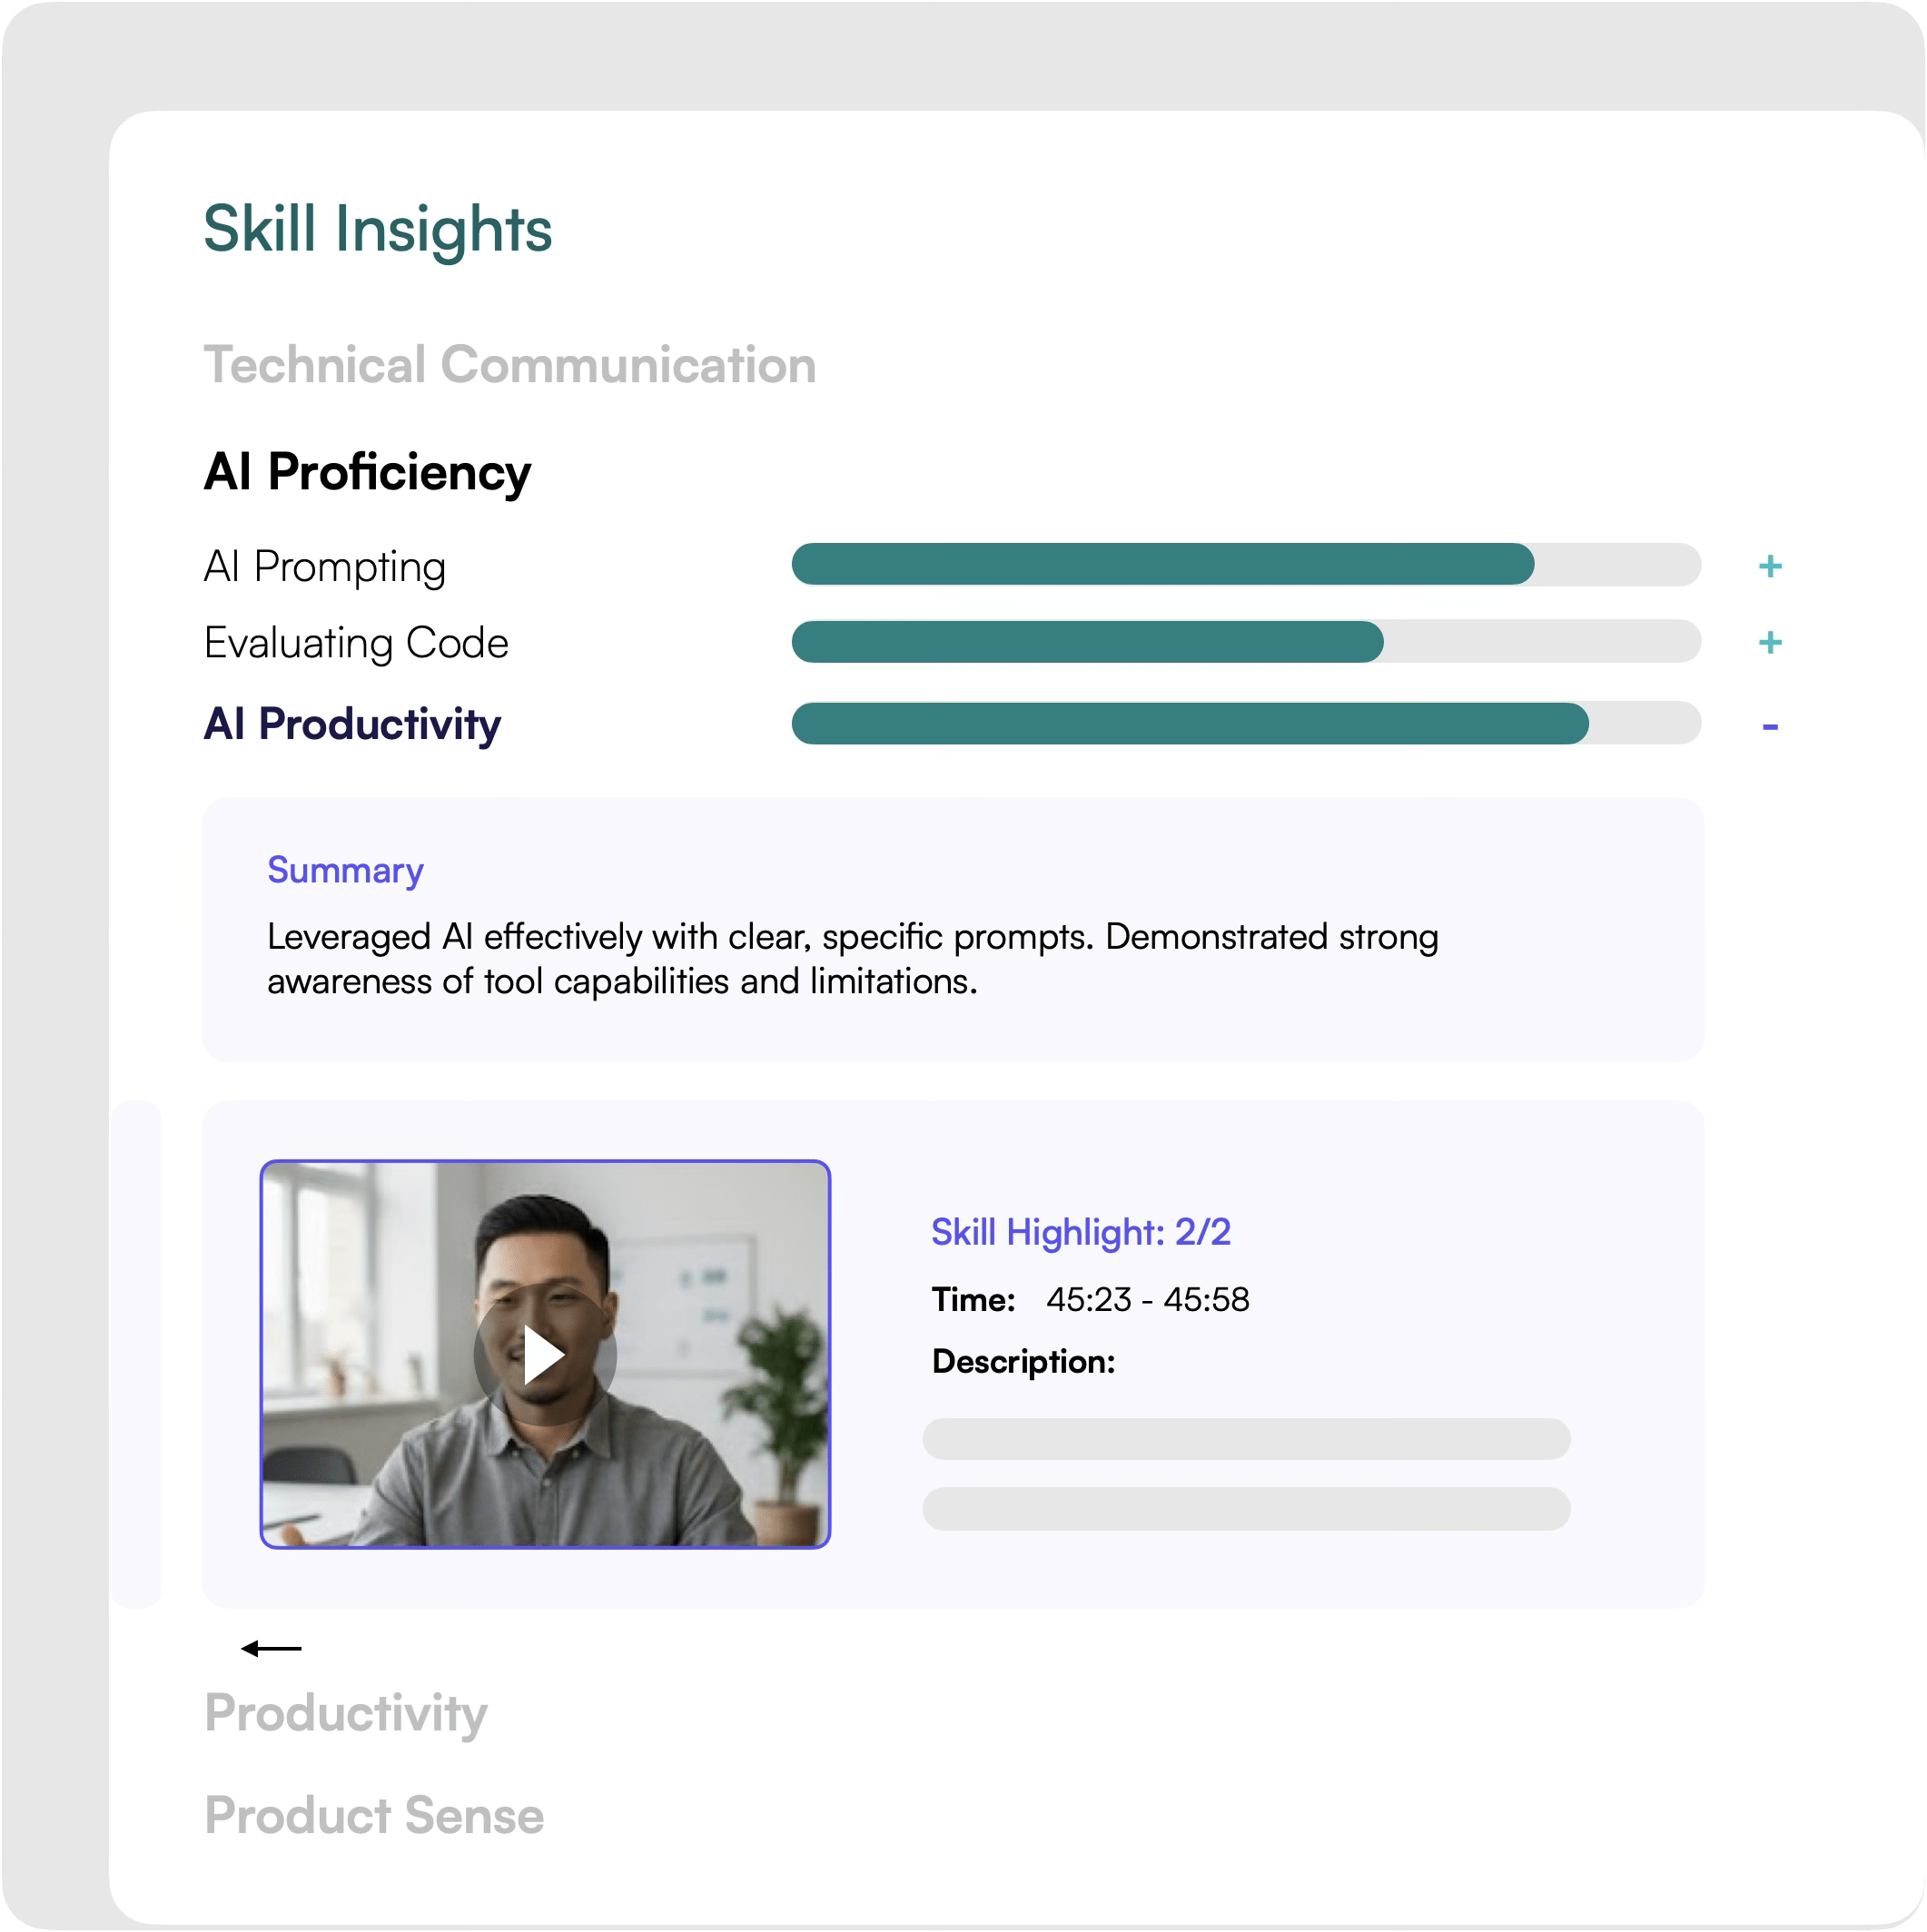Expand the AI Prompting plus icon

(1769, 567)
